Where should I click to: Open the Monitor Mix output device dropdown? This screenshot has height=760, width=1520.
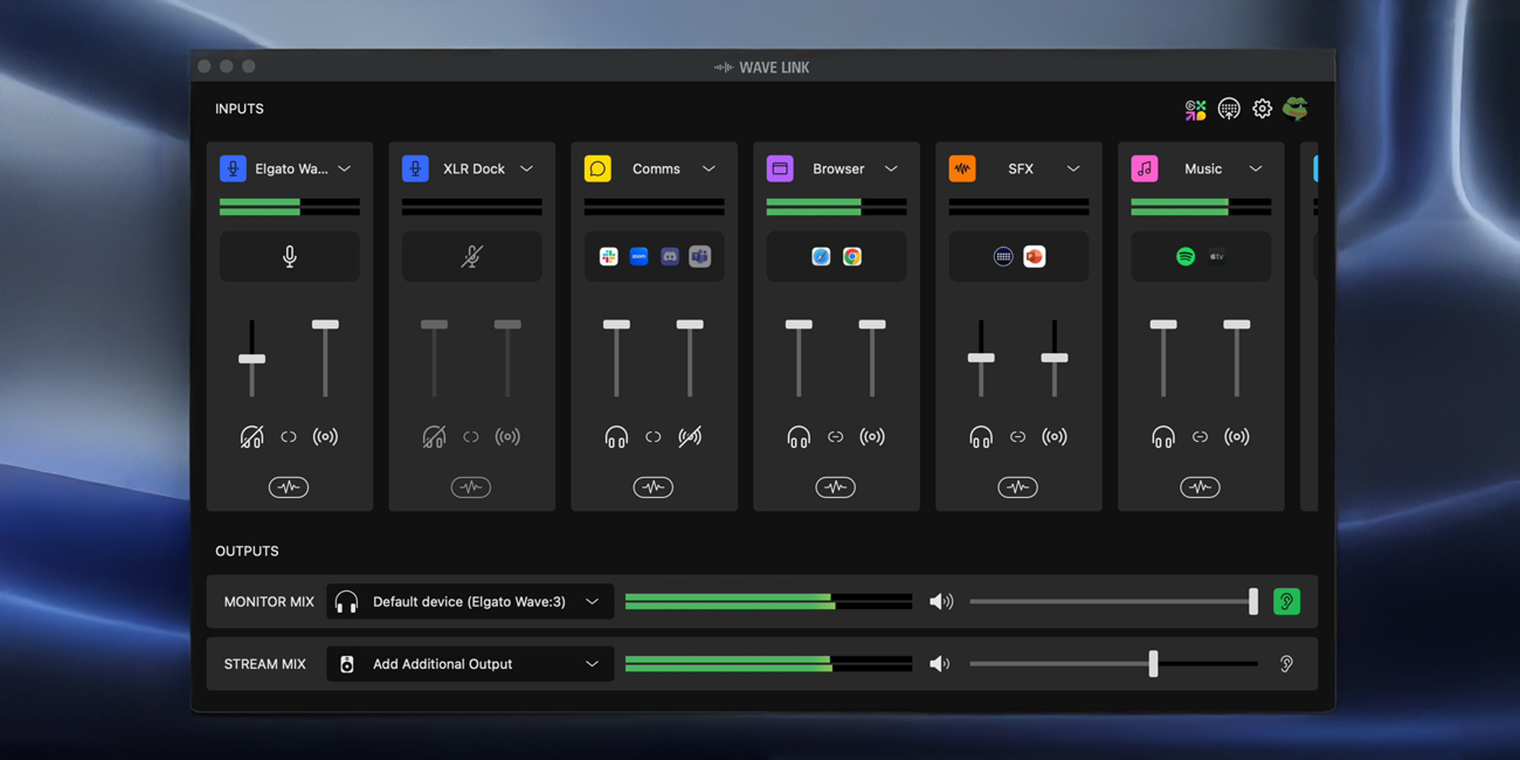click(x=469, y=601)
